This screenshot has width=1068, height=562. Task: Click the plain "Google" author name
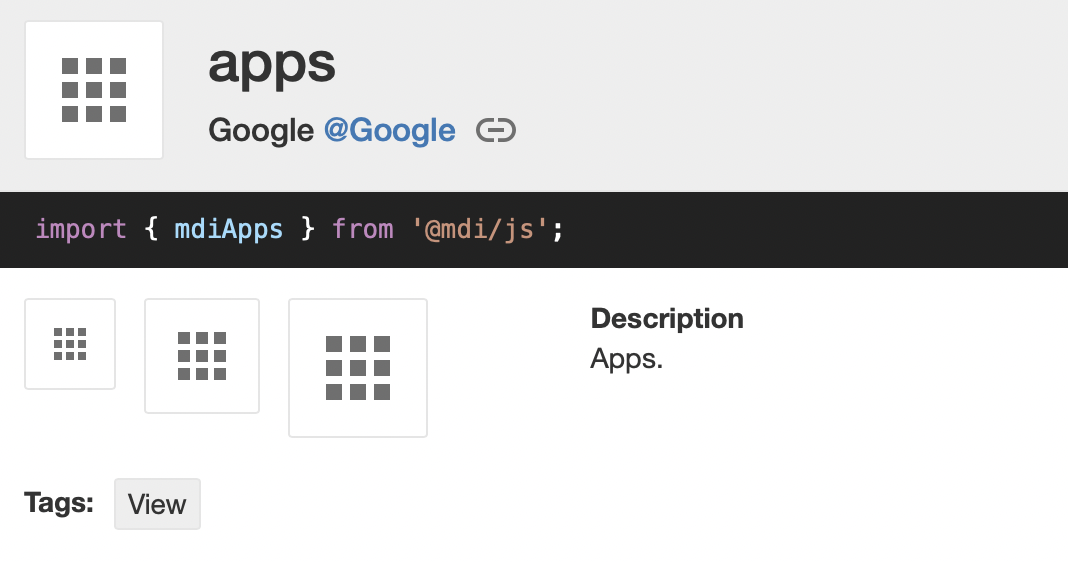260,131
